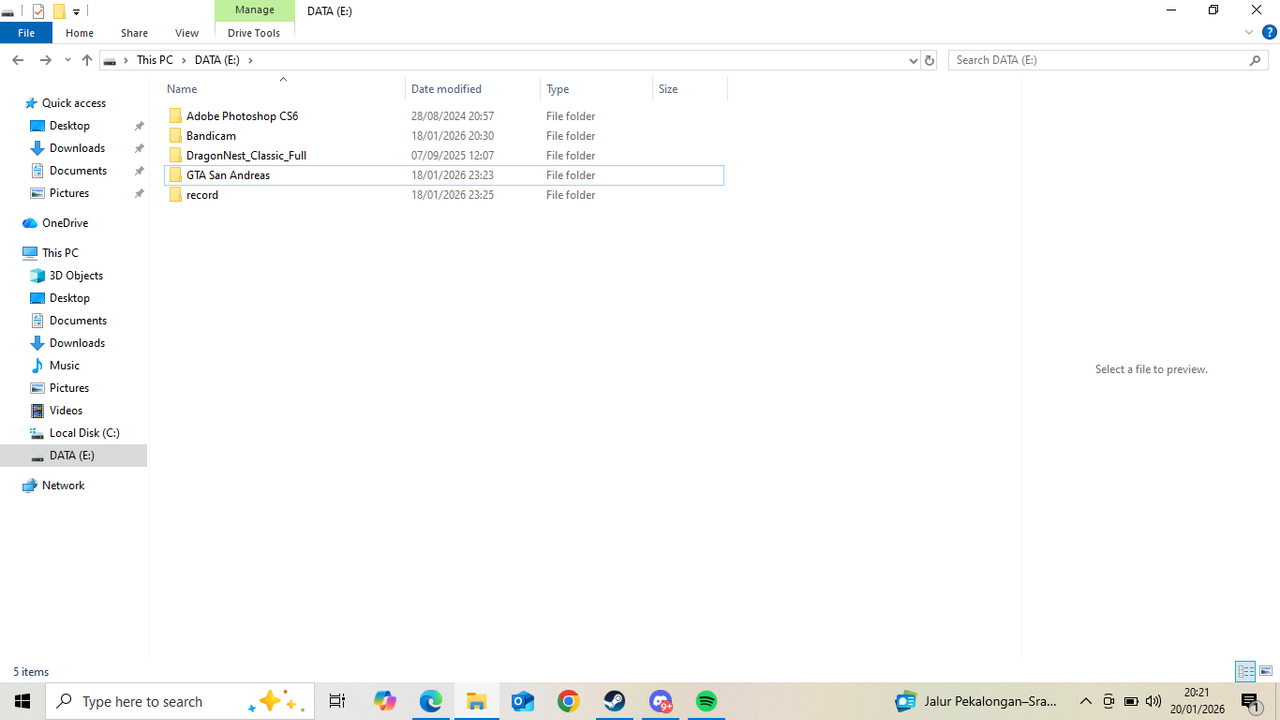The image size is (1280, 720).
Task: Open the address bar history dropdown
Action: (913, 60)
